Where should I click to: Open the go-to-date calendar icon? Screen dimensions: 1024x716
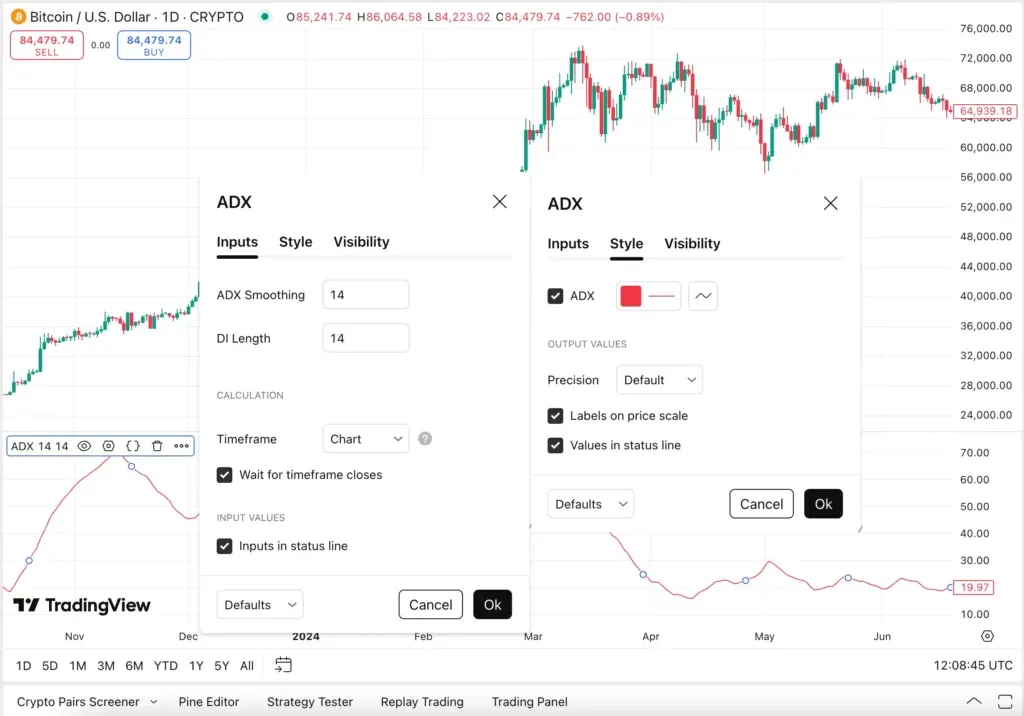(283, 665)
